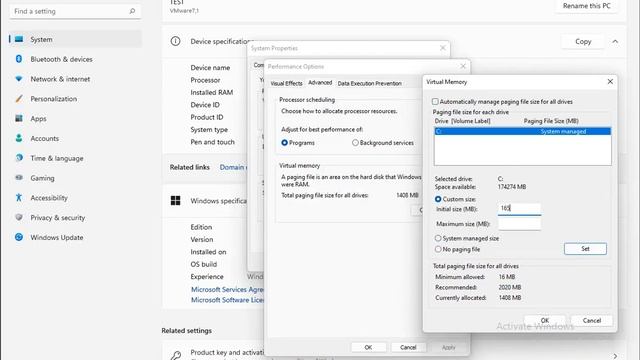Click Cancel in the Virtual Memory dialog
Image resolution: width=640 pixels, height=360 pixels.
(591, 320)
